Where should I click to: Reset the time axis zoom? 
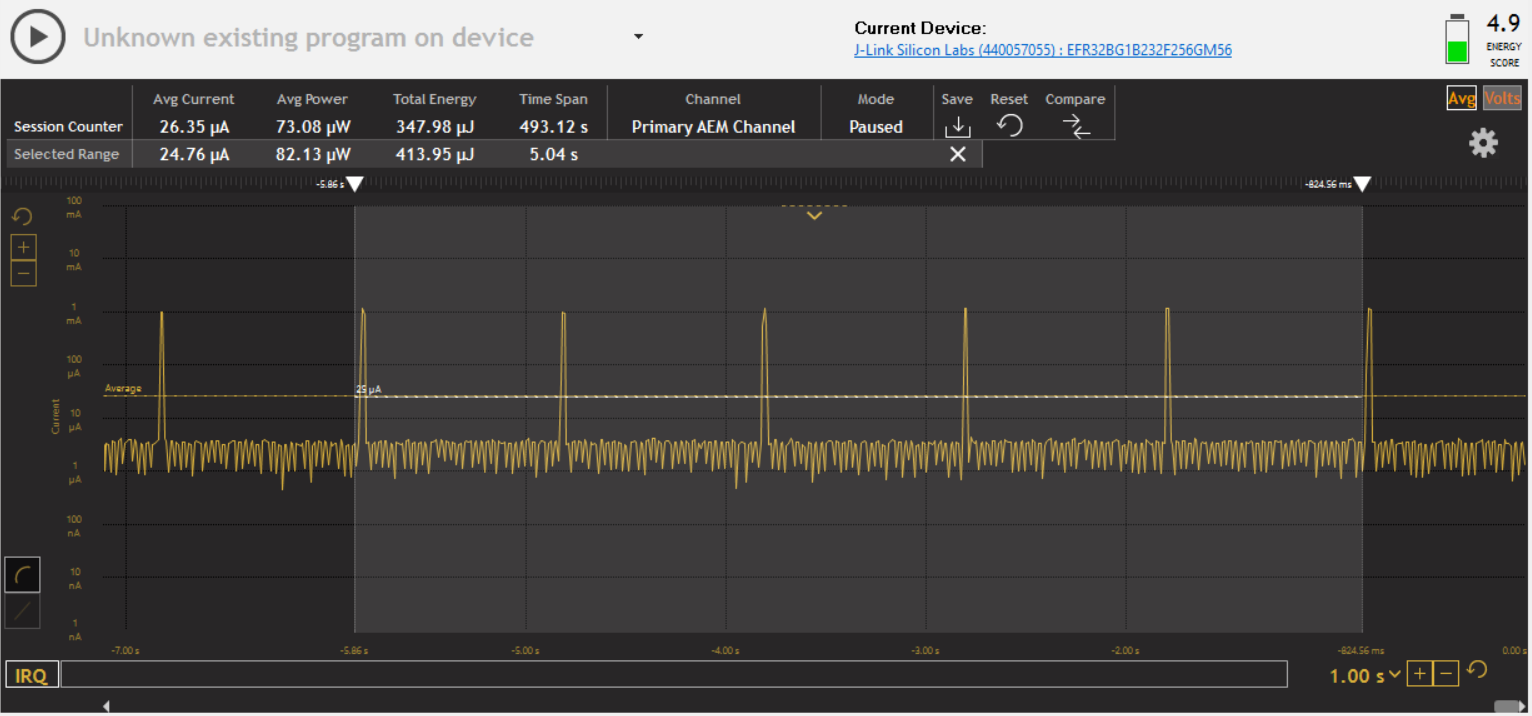tap(1477, 671)
